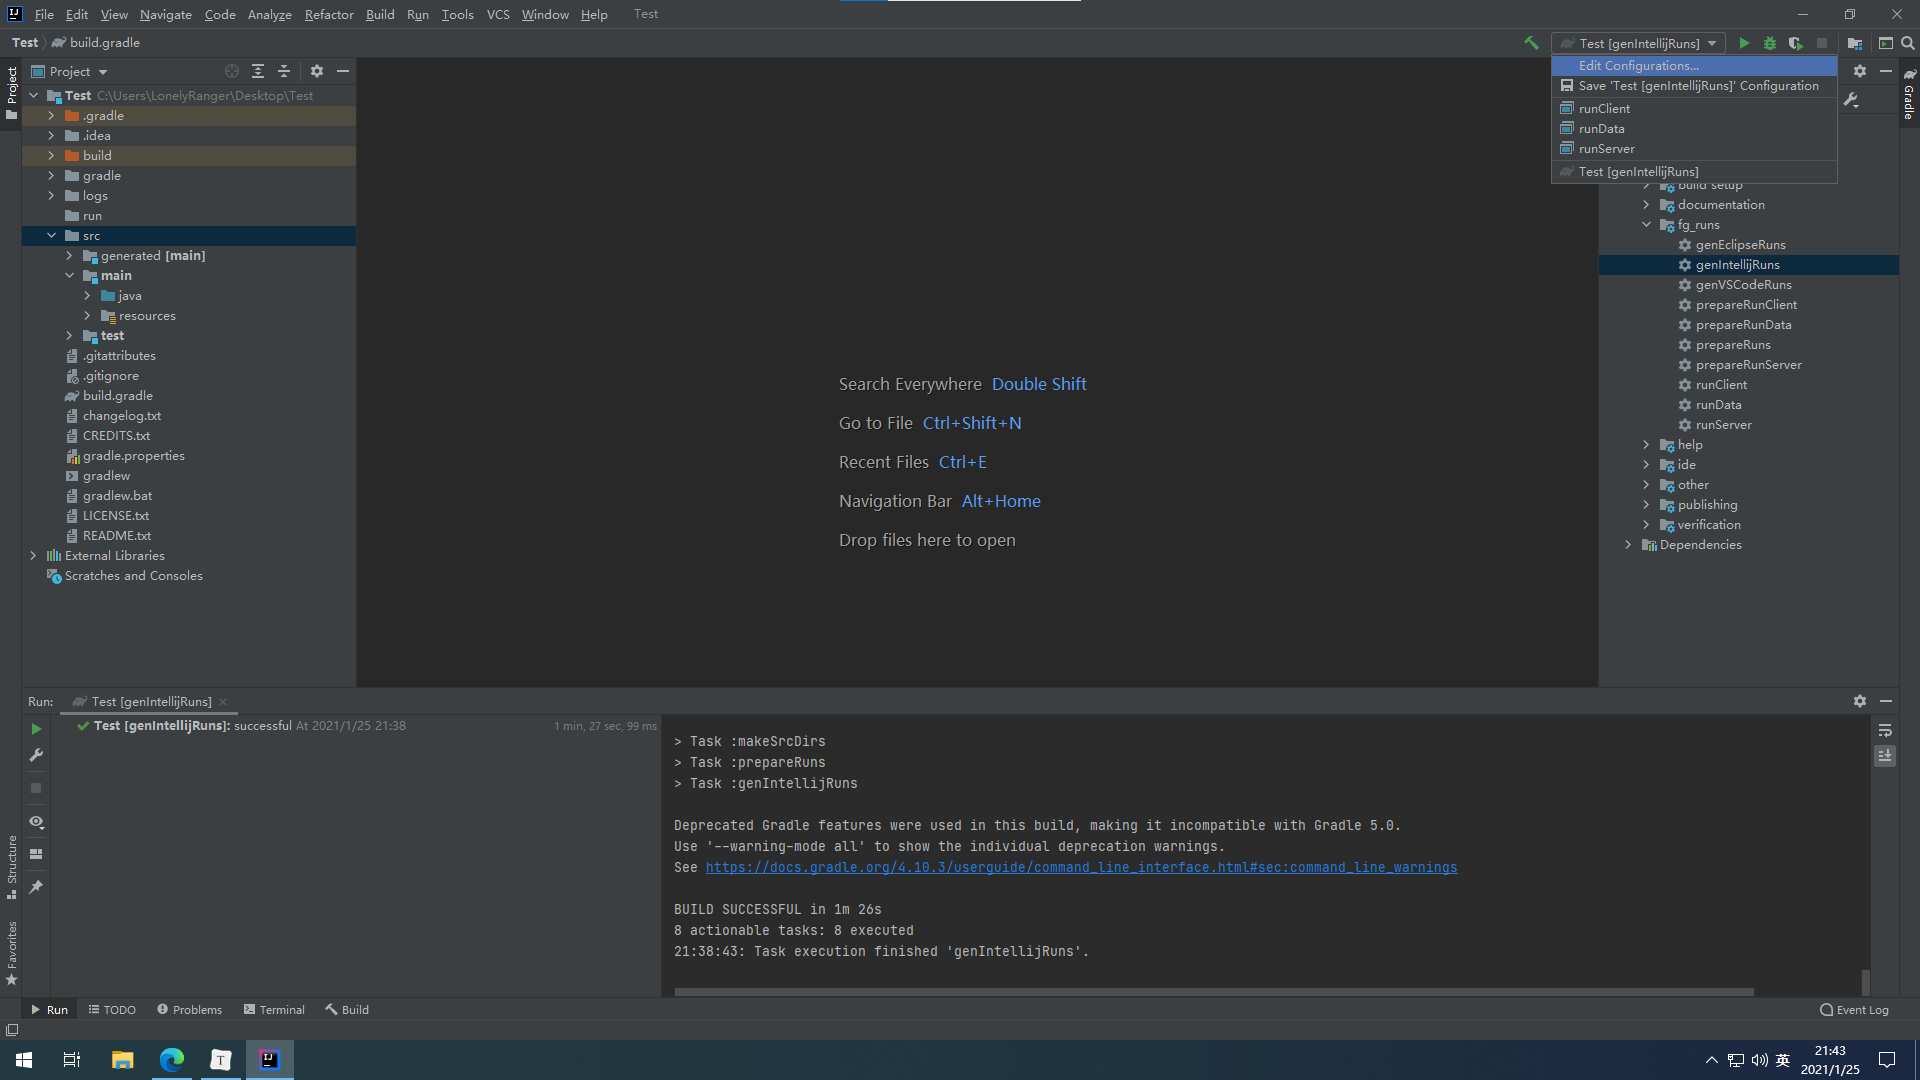Toggle pin tab icon in Run panel
This screenshot has height=1080, width=1920.
(x=36, y=887)
